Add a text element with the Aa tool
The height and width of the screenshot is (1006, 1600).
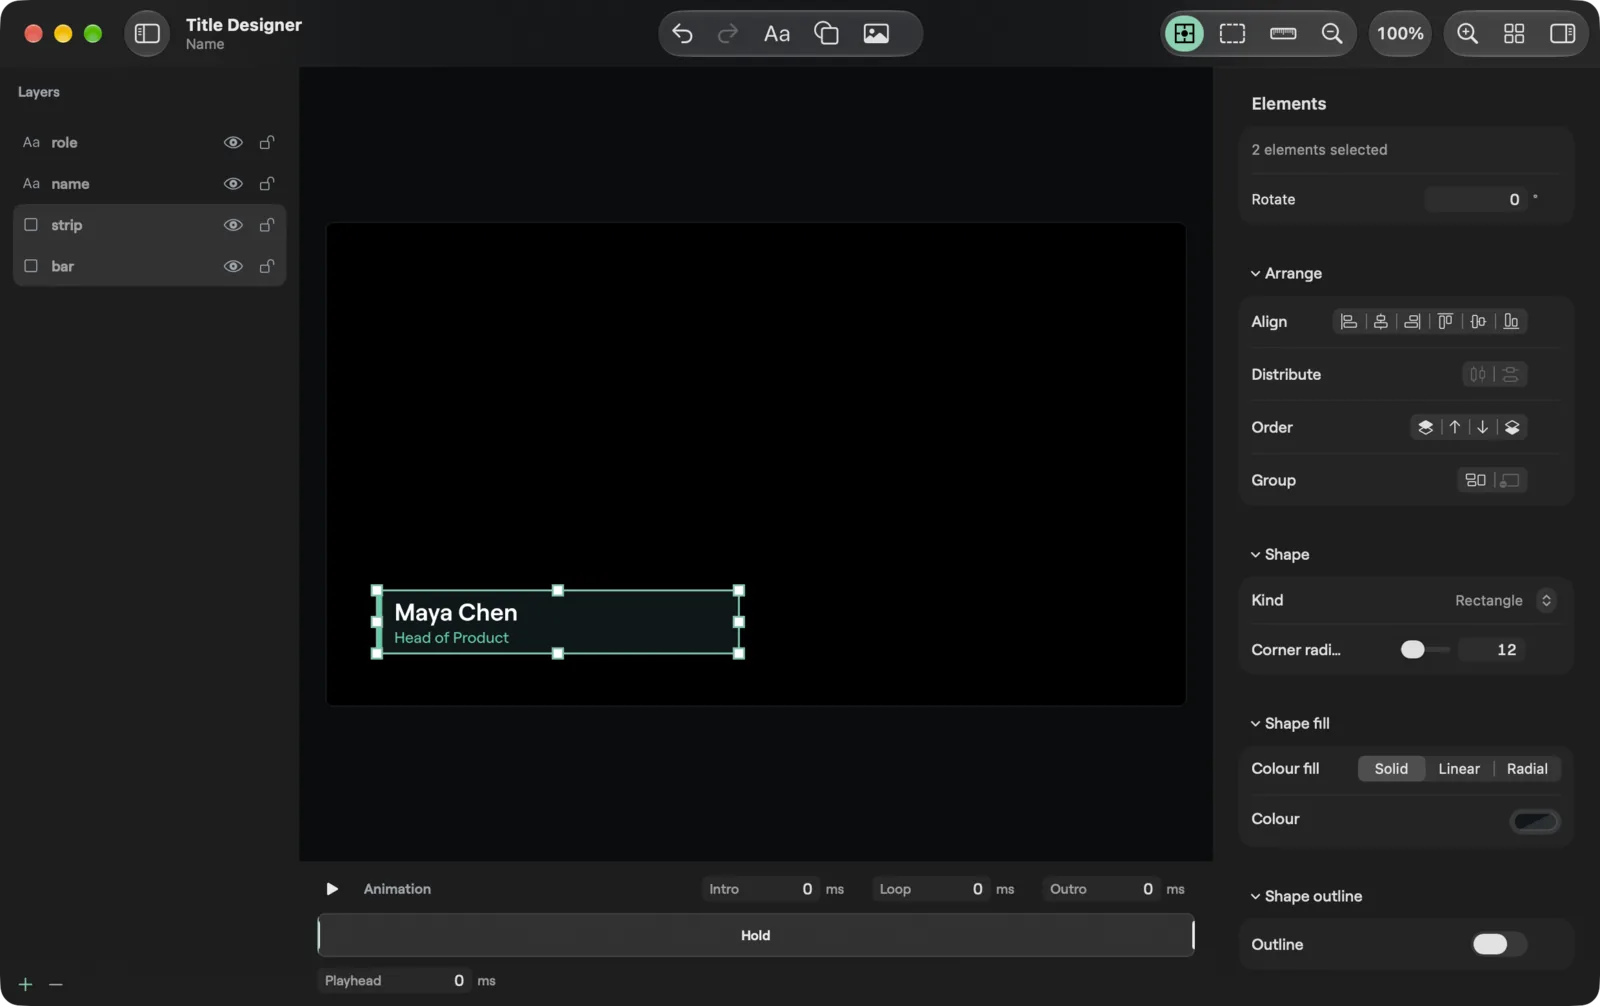tap(777, 33)
